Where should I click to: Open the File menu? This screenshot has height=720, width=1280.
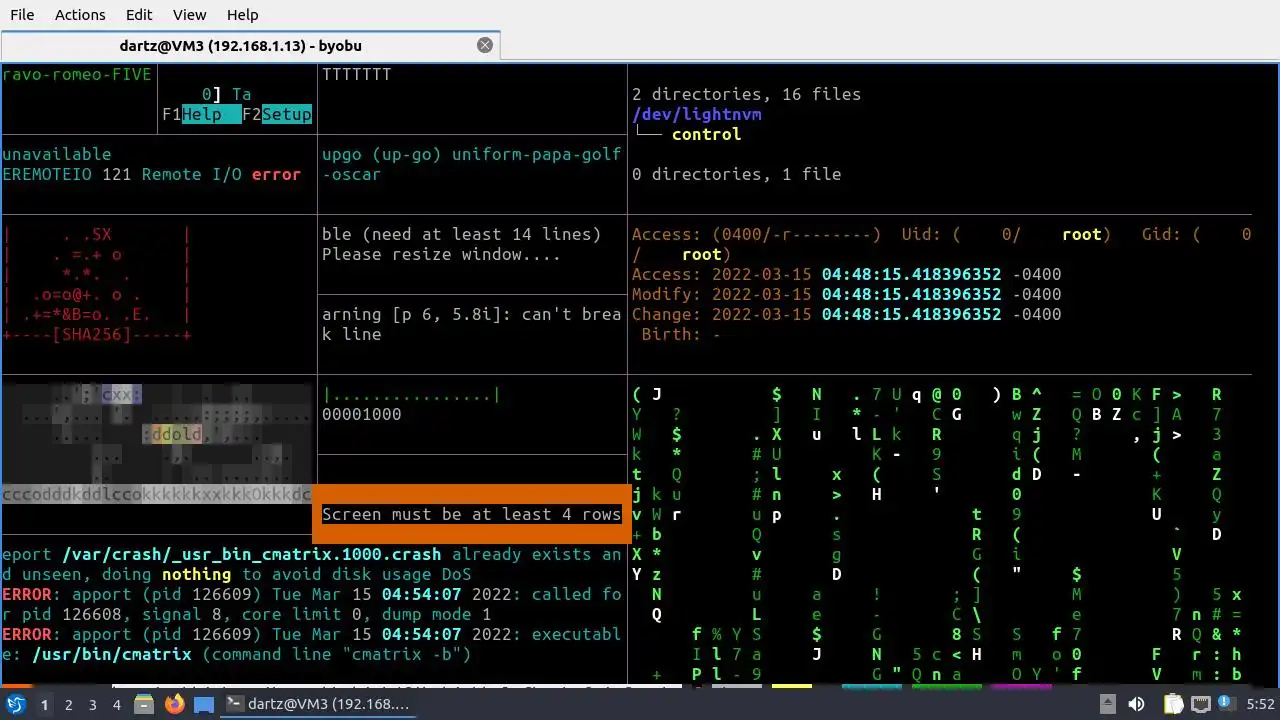point(22,15)
